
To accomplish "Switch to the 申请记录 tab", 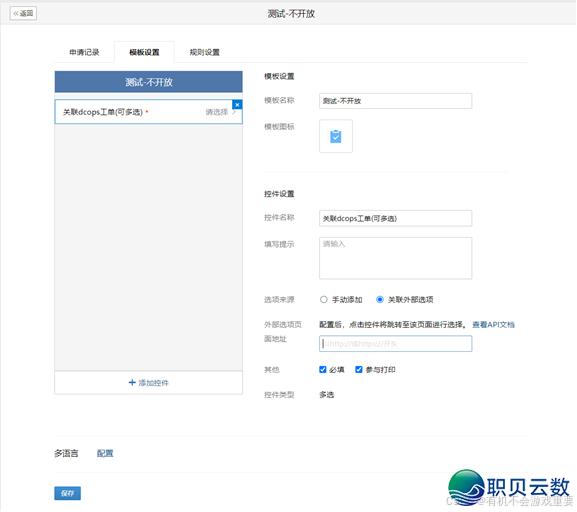I will coord(84,52).
